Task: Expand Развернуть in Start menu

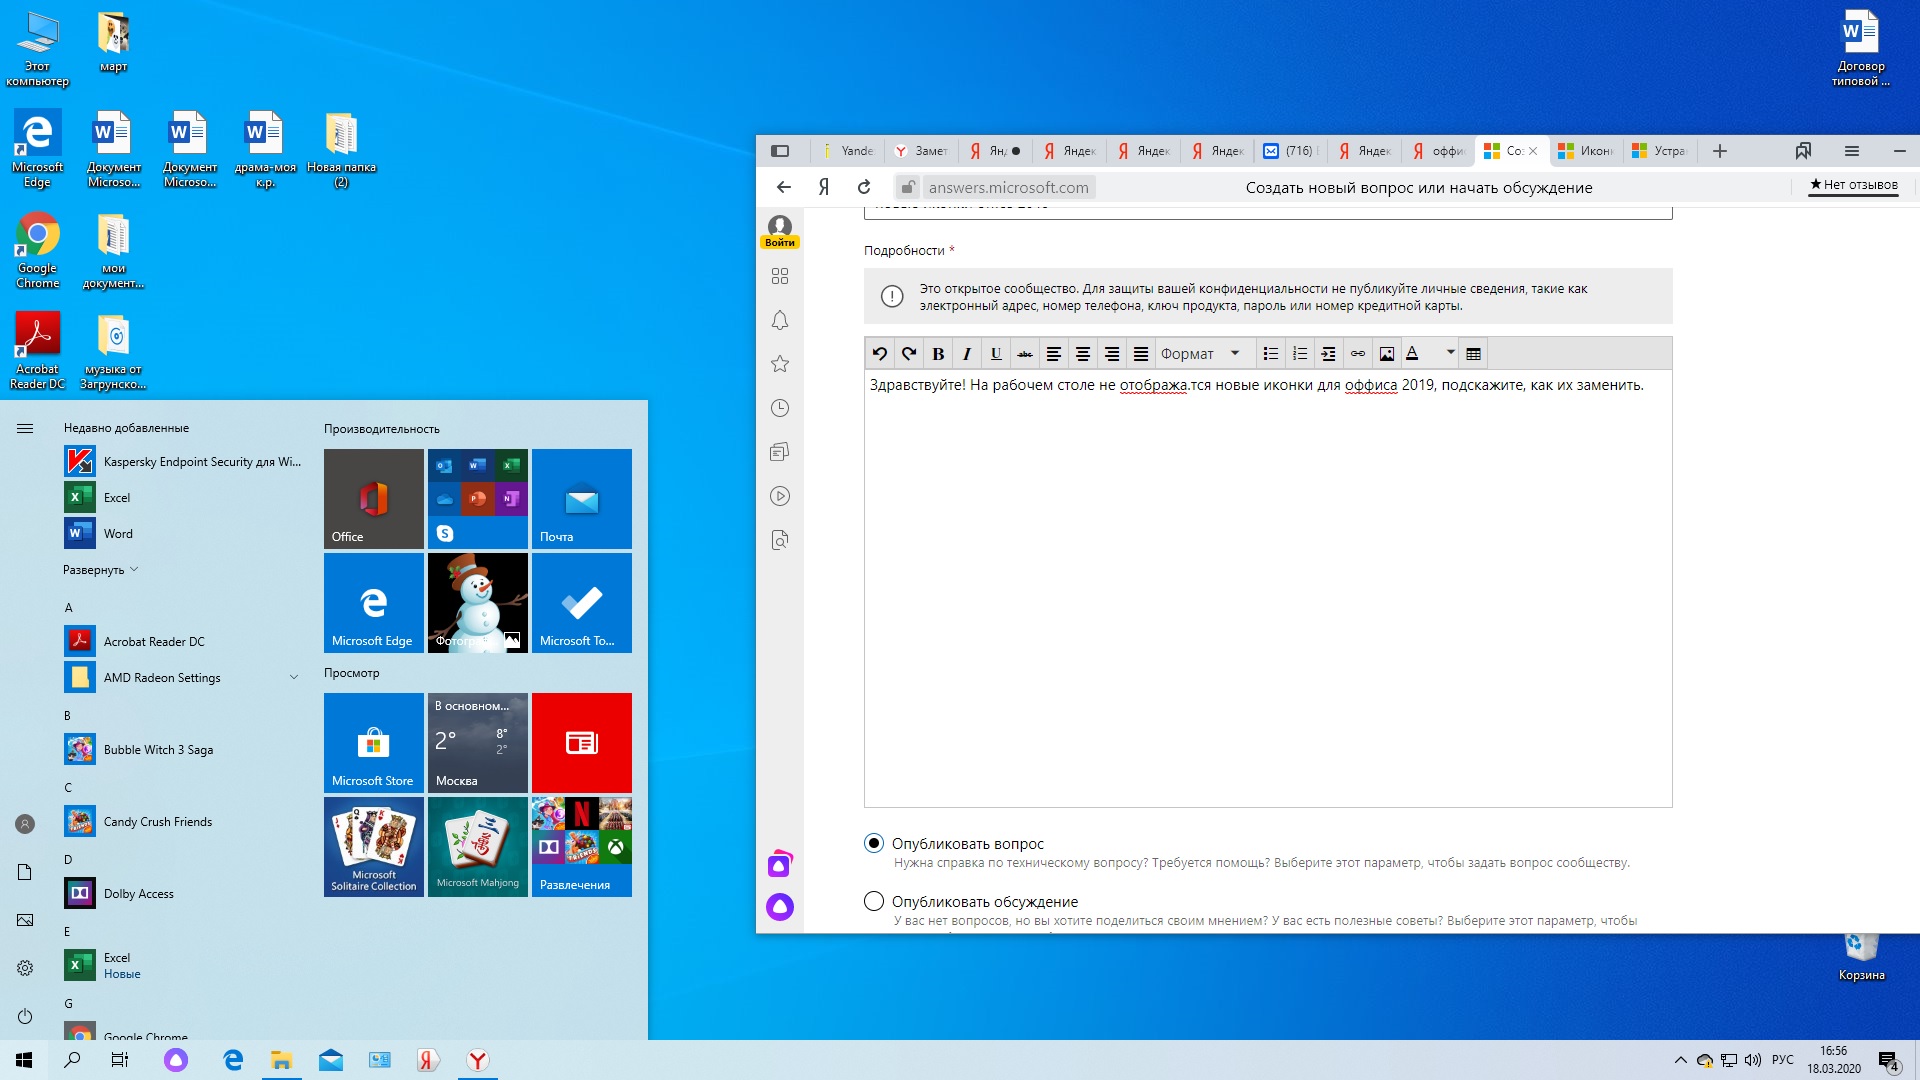Action: (100, 570)
